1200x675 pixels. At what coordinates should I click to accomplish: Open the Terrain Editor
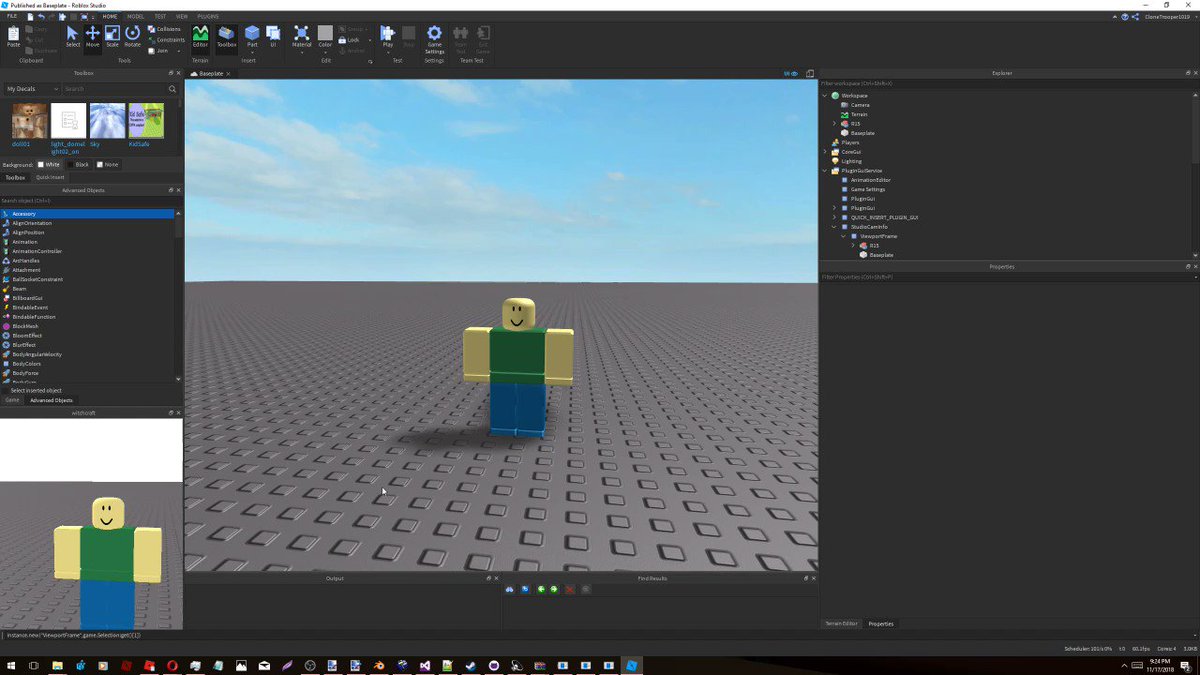click(x=200, y=36)
